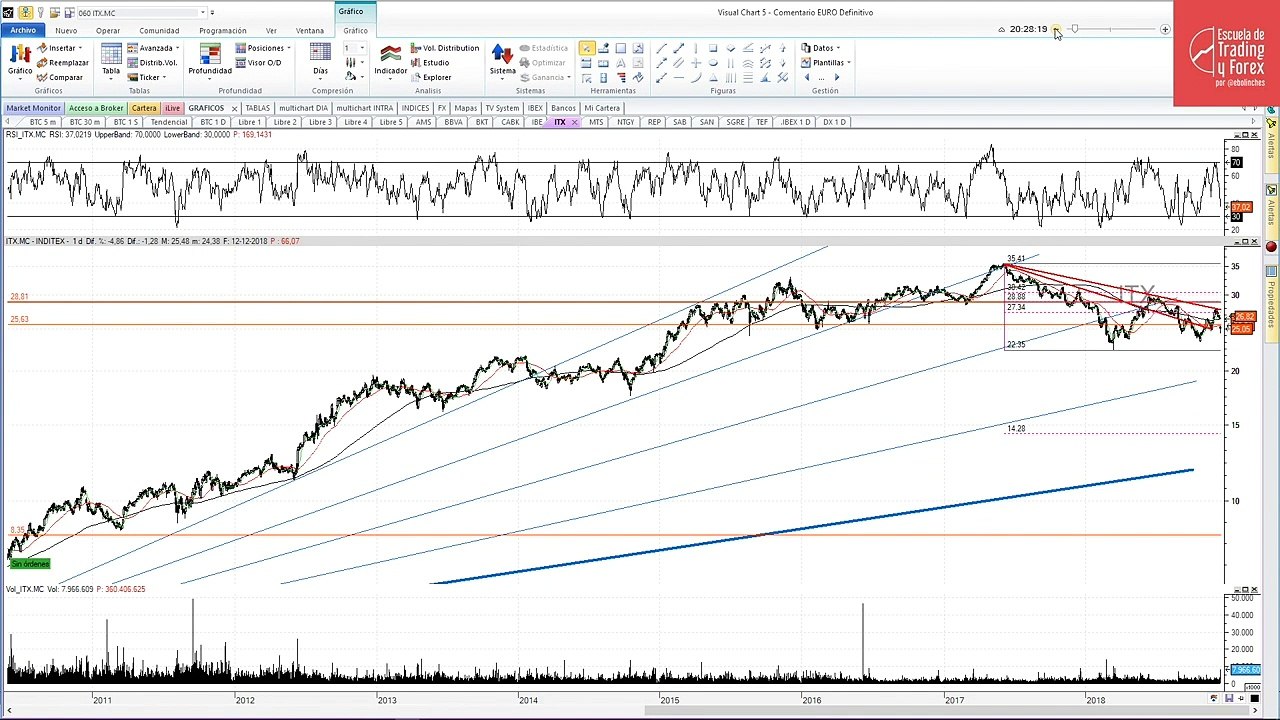Screen dimensions: 1280x720
Task: Open the Explorer analysis tool
Action: pyautogui.click(x=430, y=77)
